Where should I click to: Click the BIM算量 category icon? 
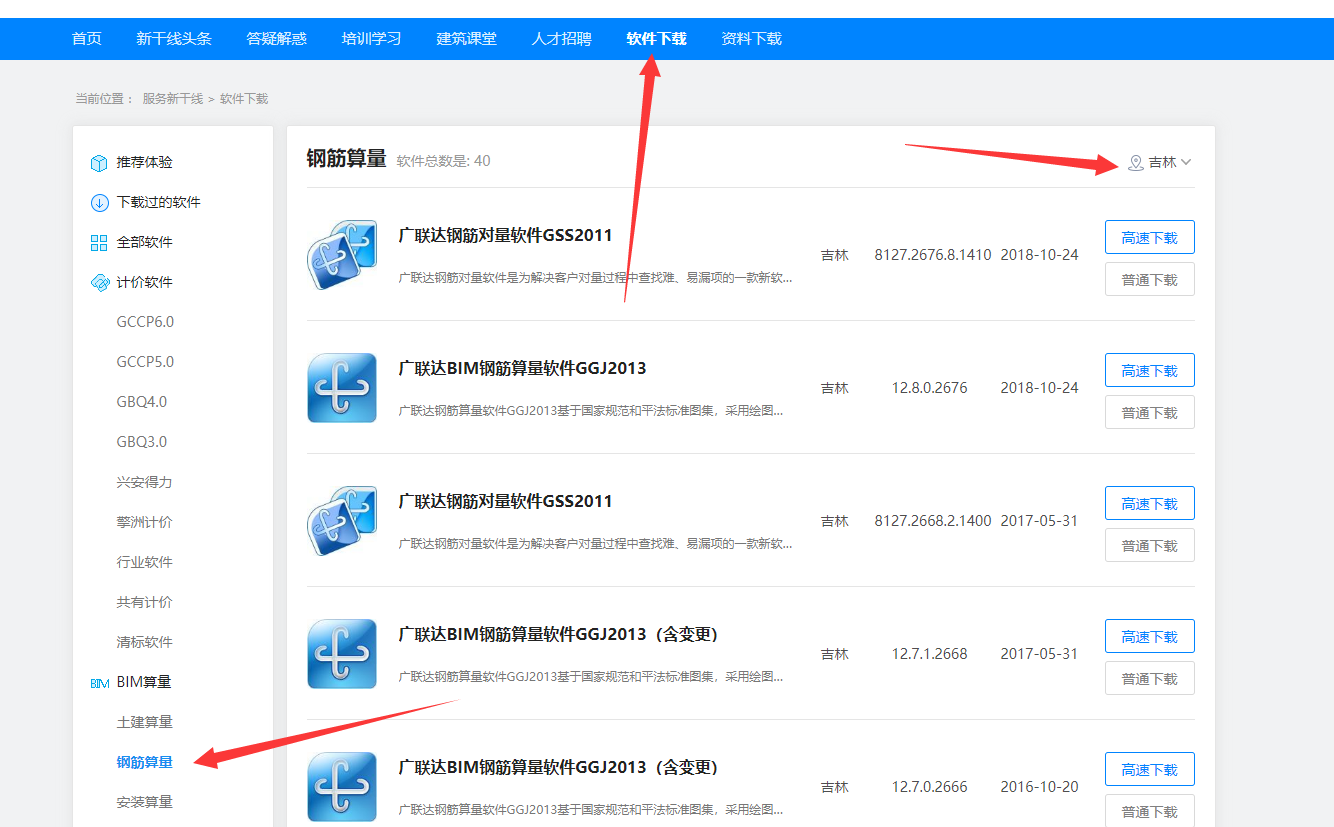click(99, 683)
